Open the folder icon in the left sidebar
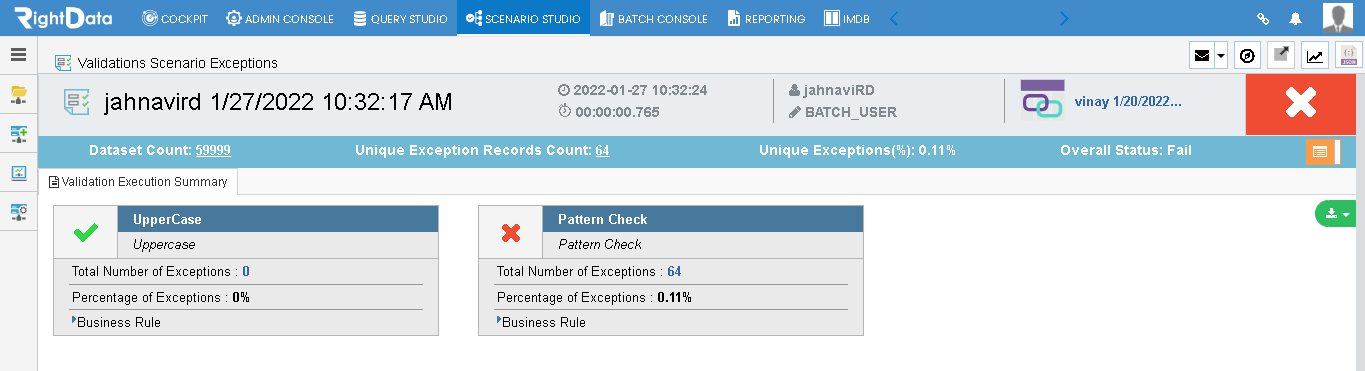Viewport: 1365px width, 371px height. tap(18, 94)
